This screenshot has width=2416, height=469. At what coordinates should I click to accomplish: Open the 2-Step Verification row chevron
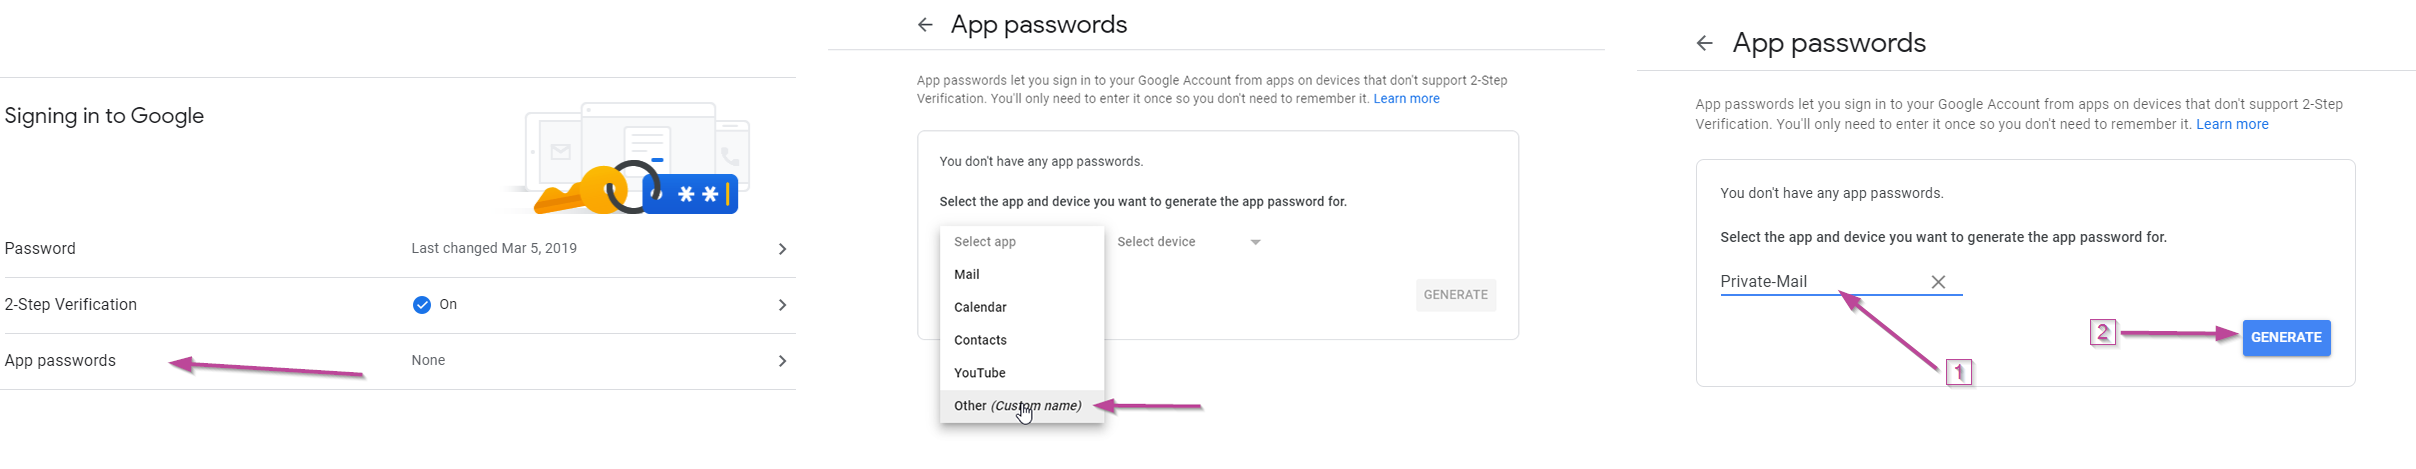(782, 305)
